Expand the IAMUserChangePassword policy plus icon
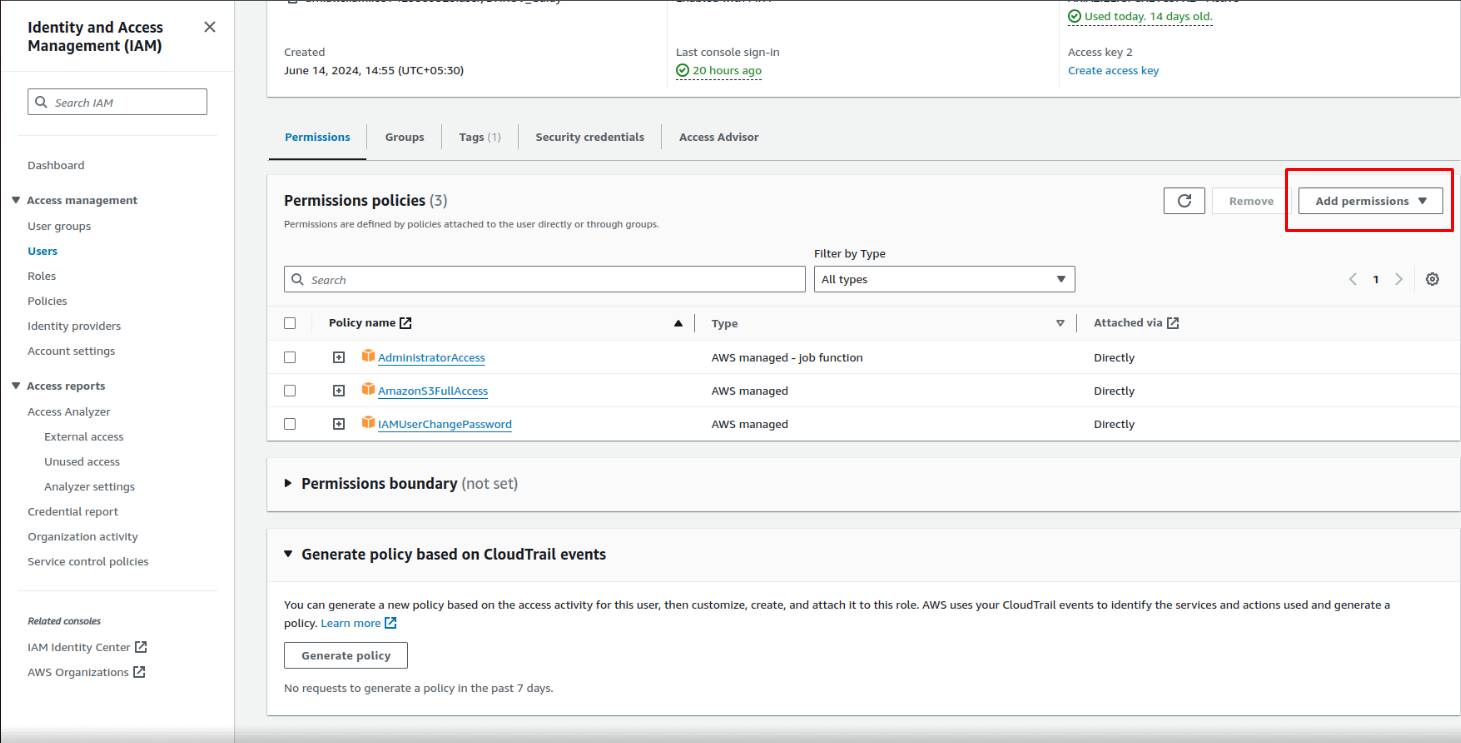The image size is (1461, 743). 339,424
